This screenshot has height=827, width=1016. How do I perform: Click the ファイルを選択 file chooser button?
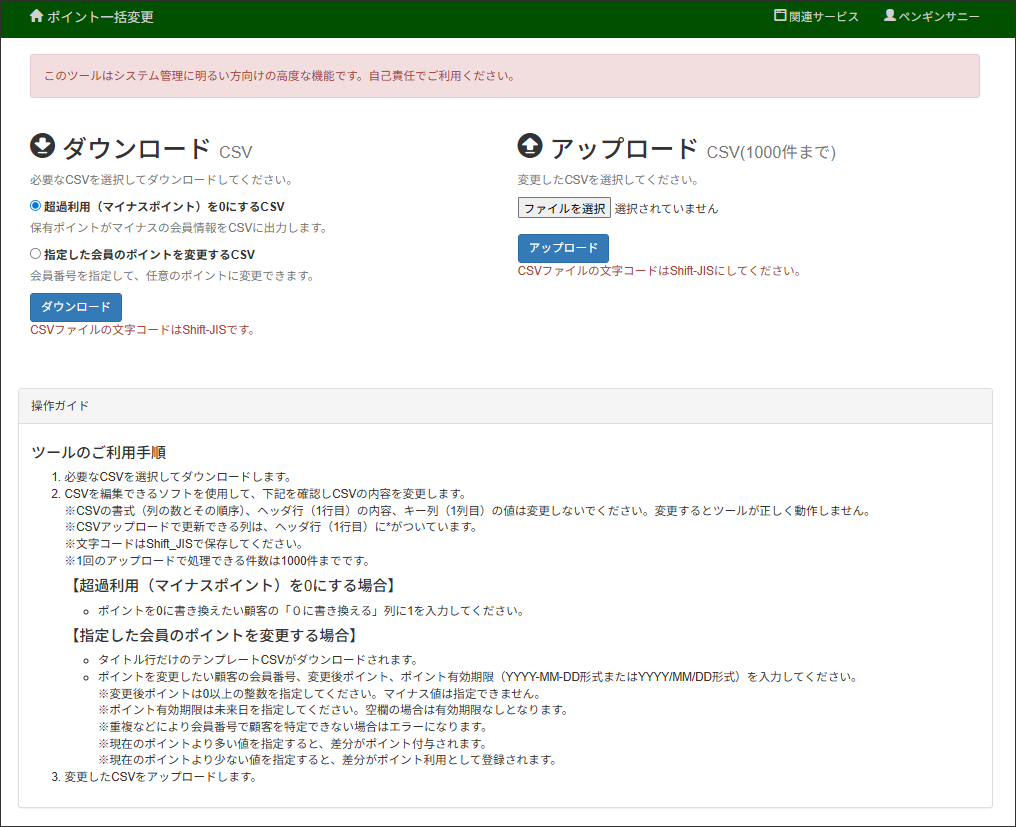[564, 208]
